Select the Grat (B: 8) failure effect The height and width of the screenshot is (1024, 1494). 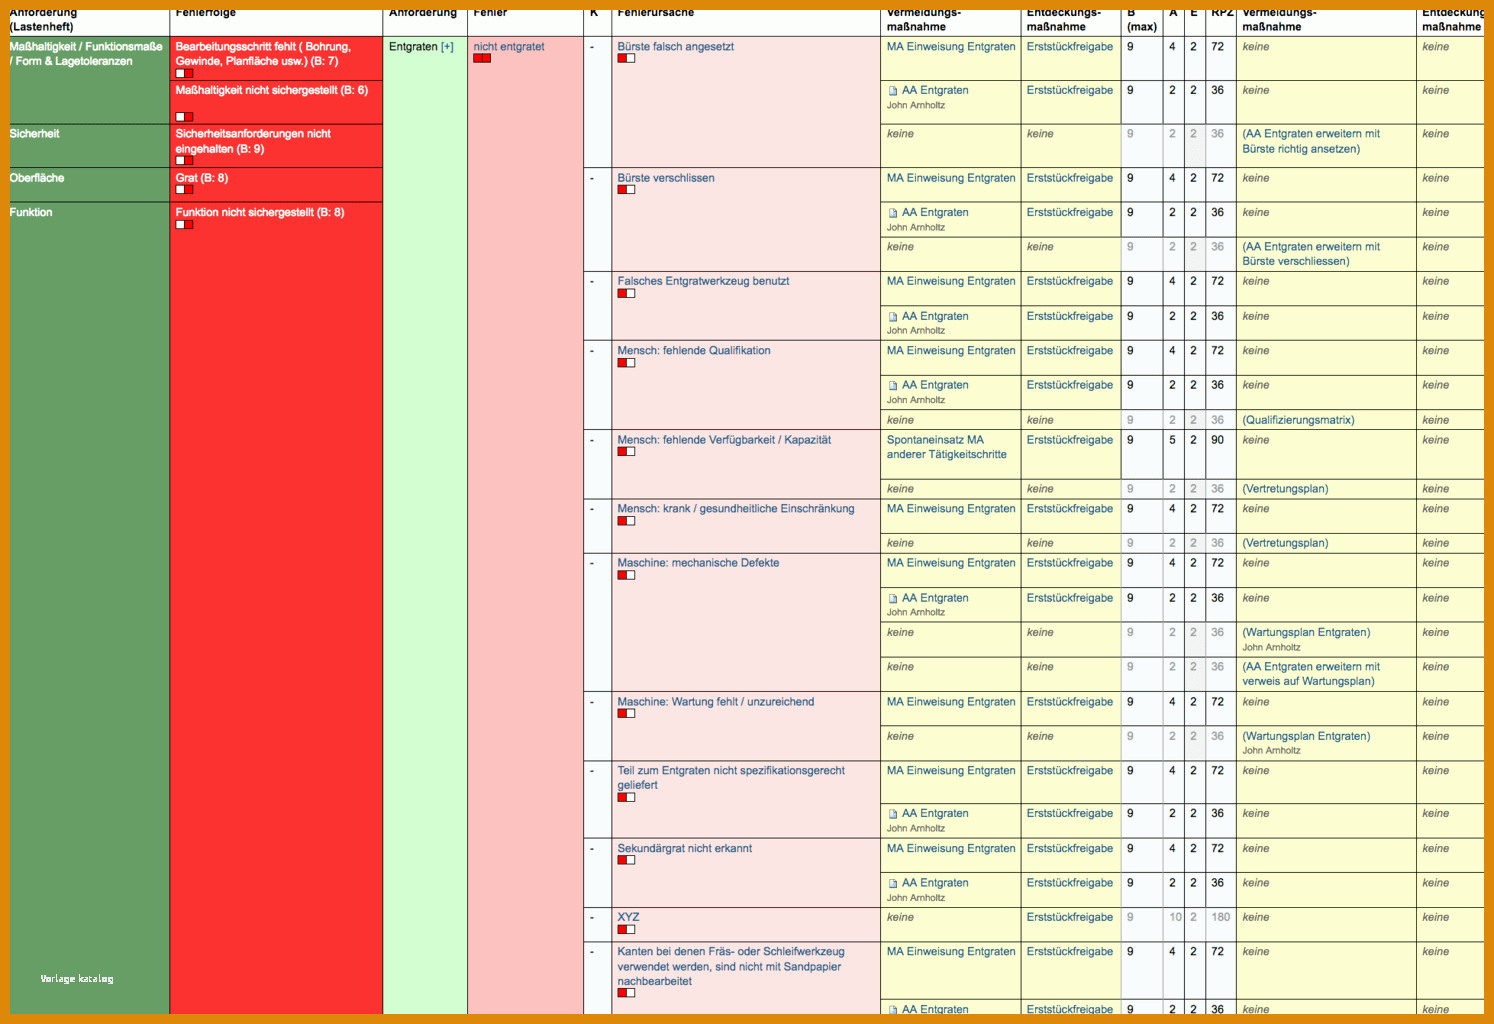276,185
